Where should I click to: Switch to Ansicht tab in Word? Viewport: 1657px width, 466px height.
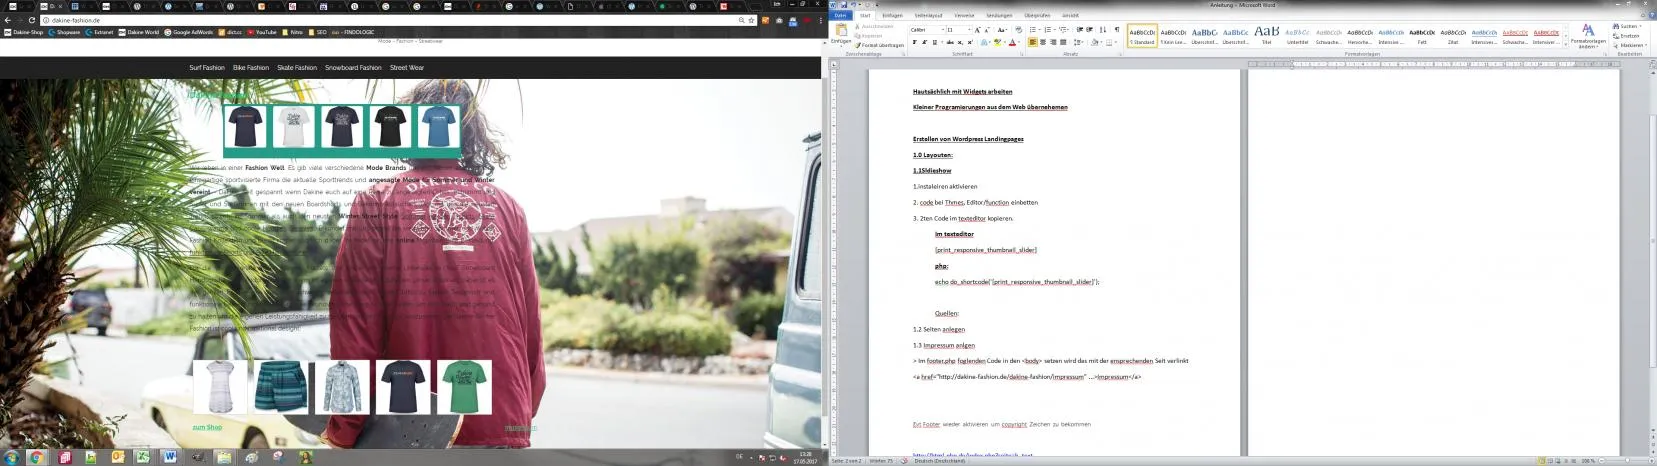[x=1070, y=15]
